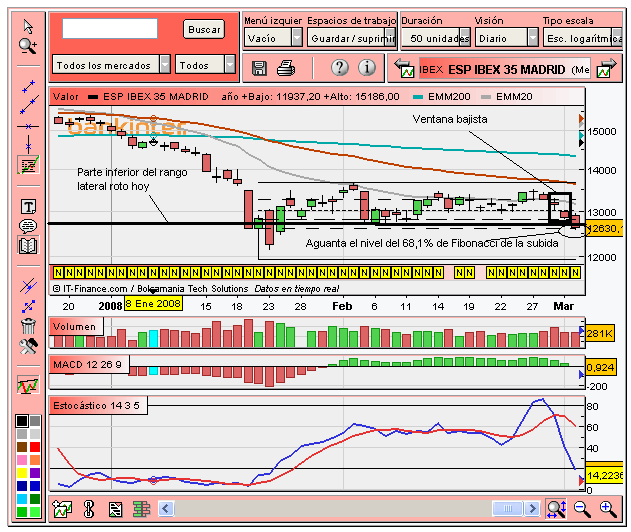This screenshot has height=532, width=631.
Task: Click the 'Ventana bajista' chart annotation
Action: (450, 119)
